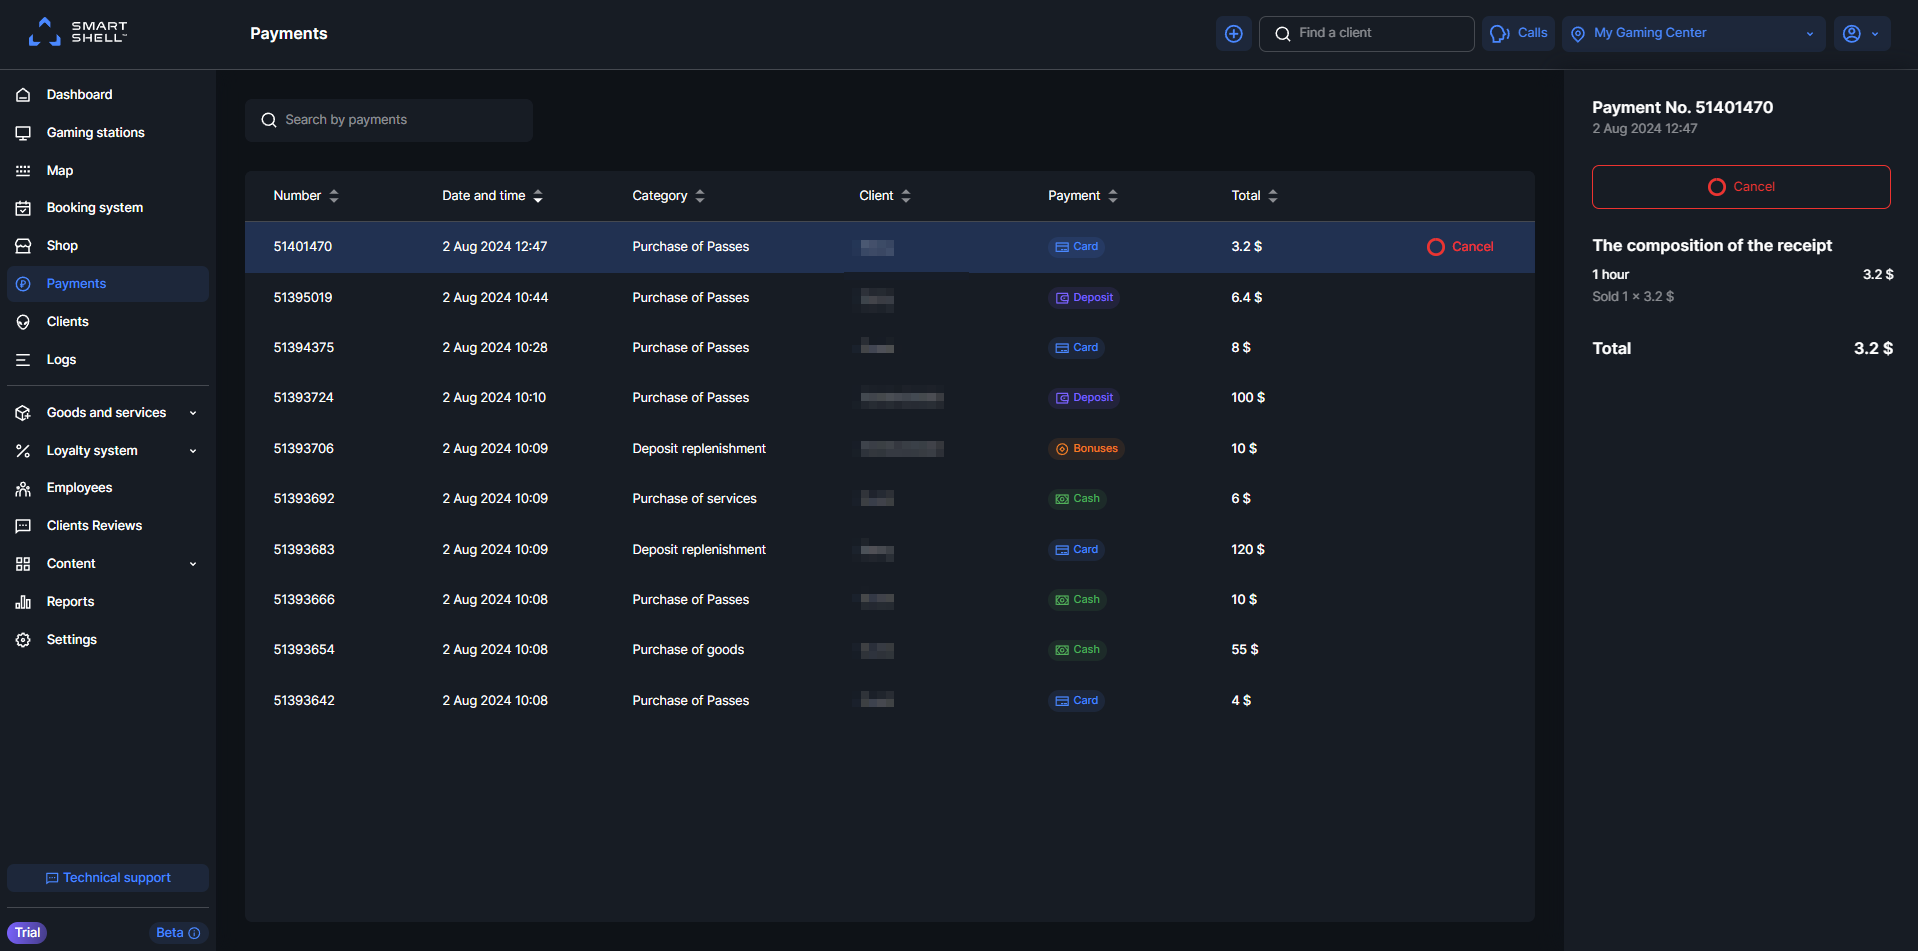
Task: Cancel payment 51401470 in table row
Action: tap(1460, 247)
